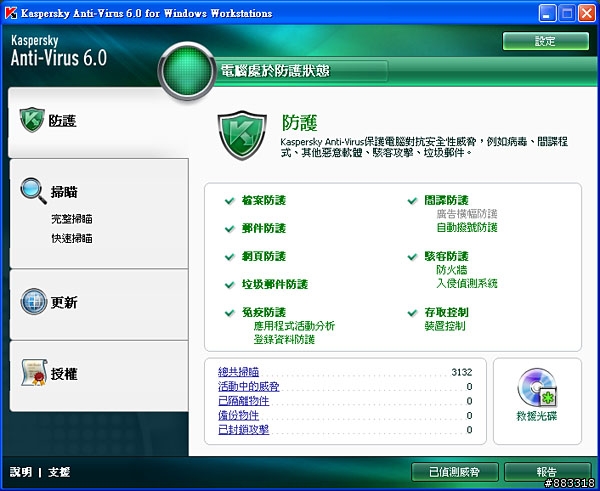
Task: Open 垃圾郵件防護 component
Action: coord(275,284)
